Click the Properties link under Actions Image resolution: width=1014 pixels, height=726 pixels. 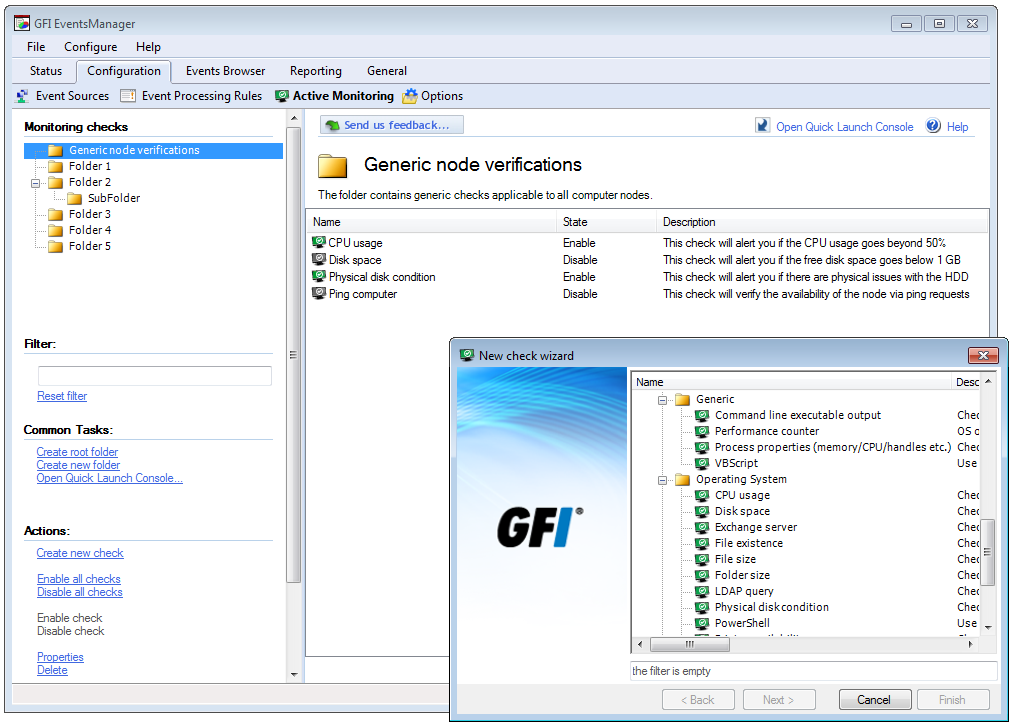[60, 657]
